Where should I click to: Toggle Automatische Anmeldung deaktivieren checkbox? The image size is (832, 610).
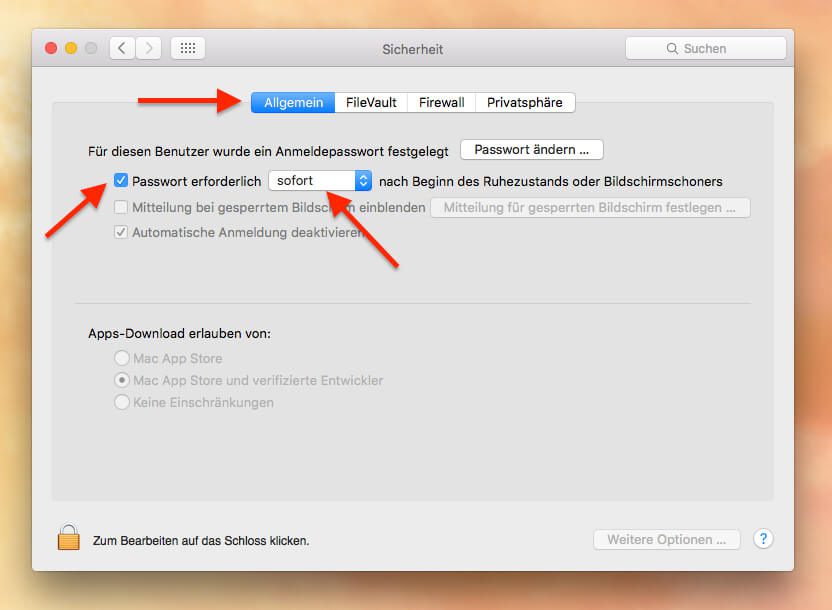click(x=121, y=232)
